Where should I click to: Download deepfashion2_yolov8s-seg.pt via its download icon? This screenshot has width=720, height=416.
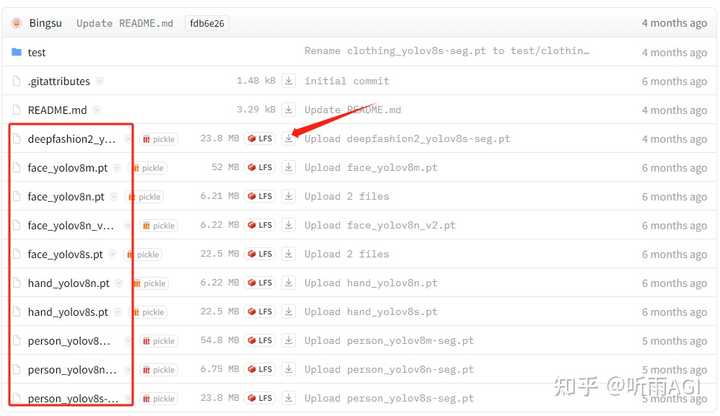[288, 138]
